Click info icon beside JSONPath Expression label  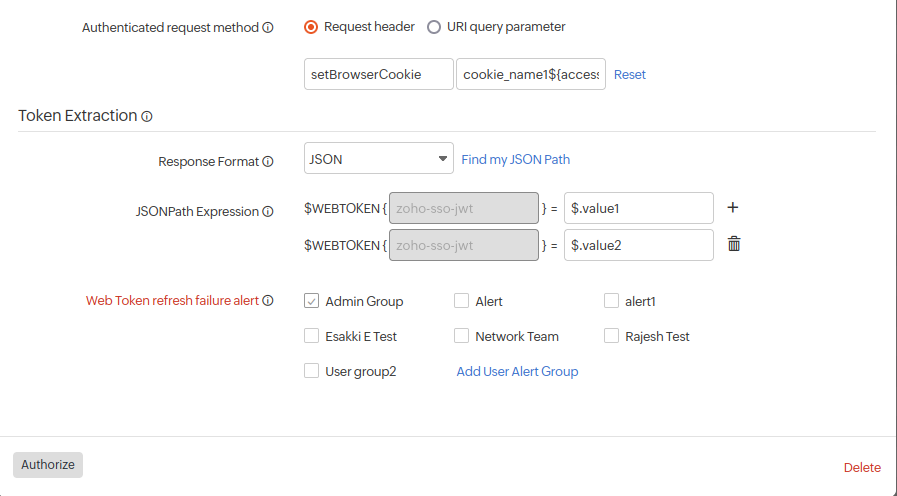coord(268,212)
